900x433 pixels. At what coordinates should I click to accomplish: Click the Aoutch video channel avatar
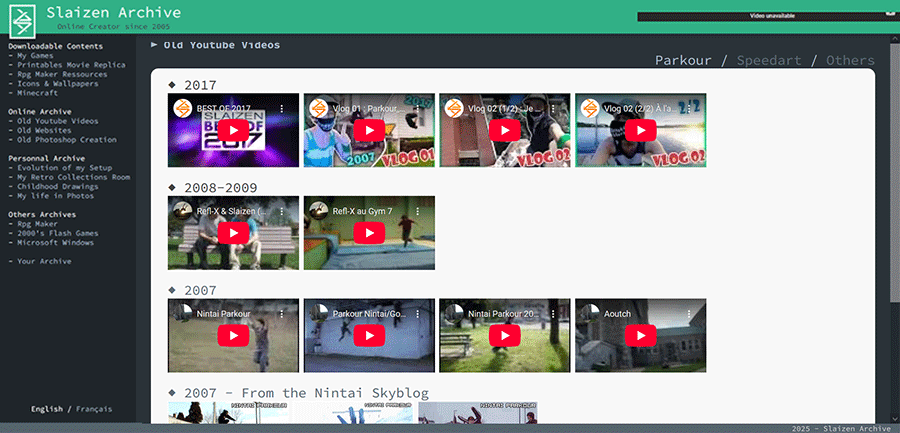[x=589, y=314]
